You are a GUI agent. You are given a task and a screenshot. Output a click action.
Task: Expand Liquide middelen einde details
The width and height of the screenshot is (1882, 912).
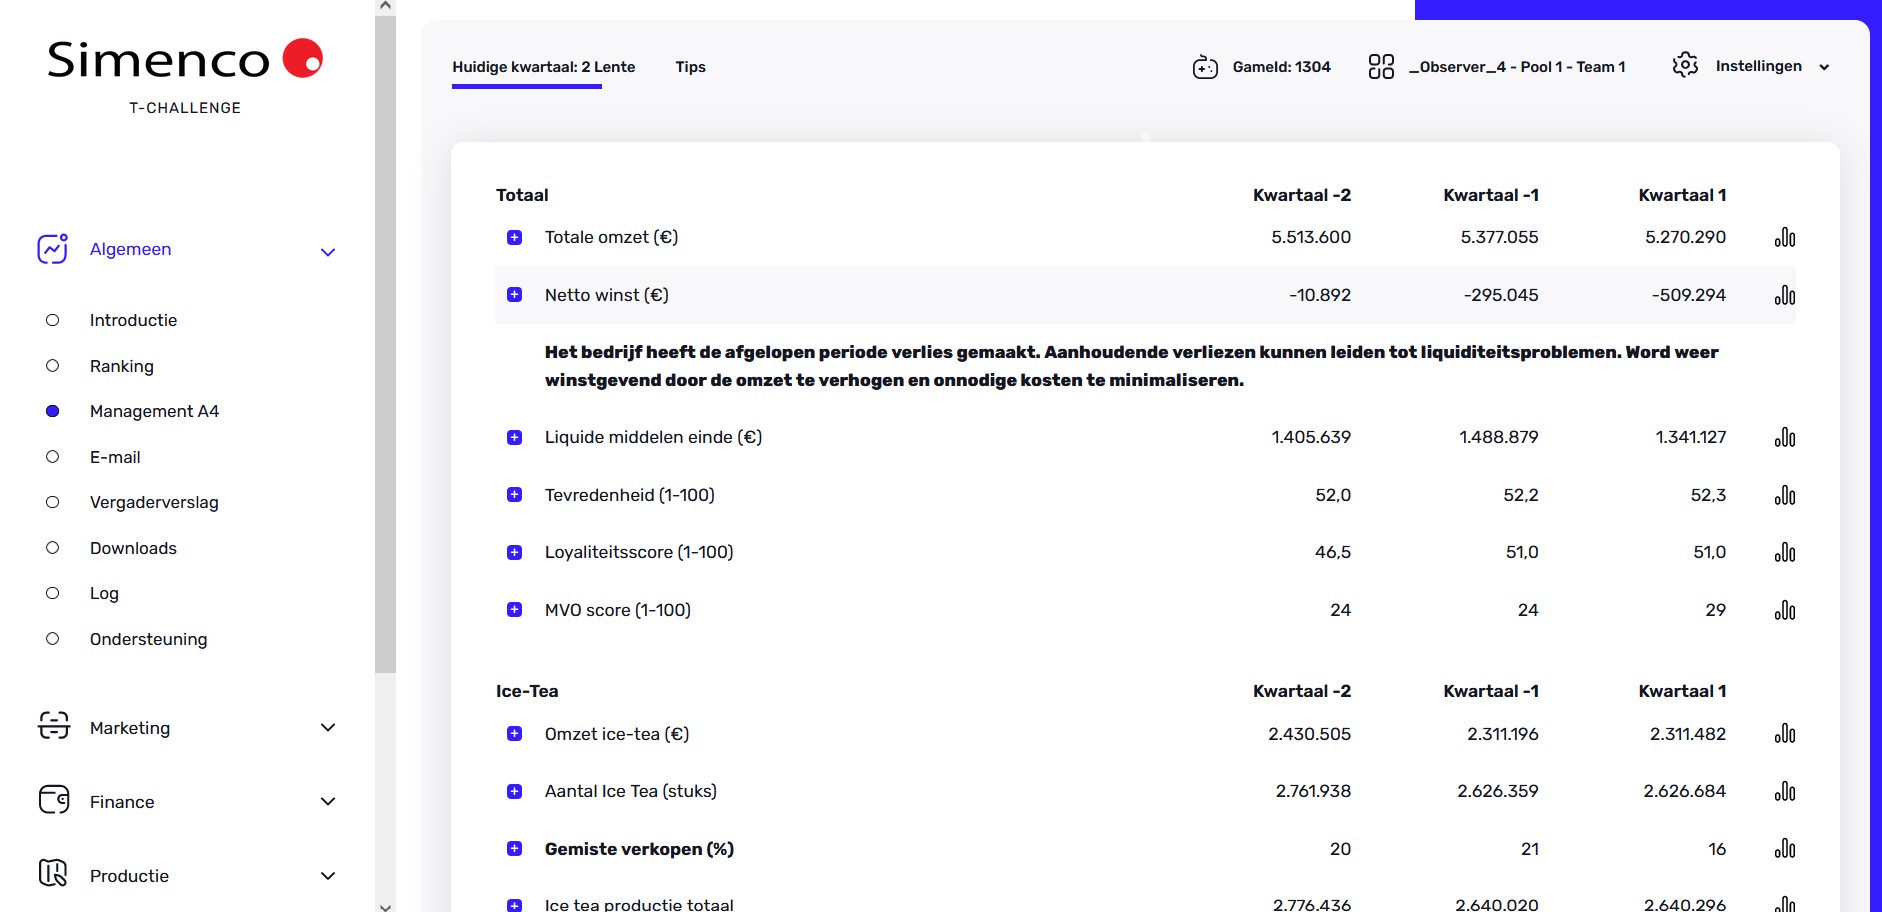point(514,438)
